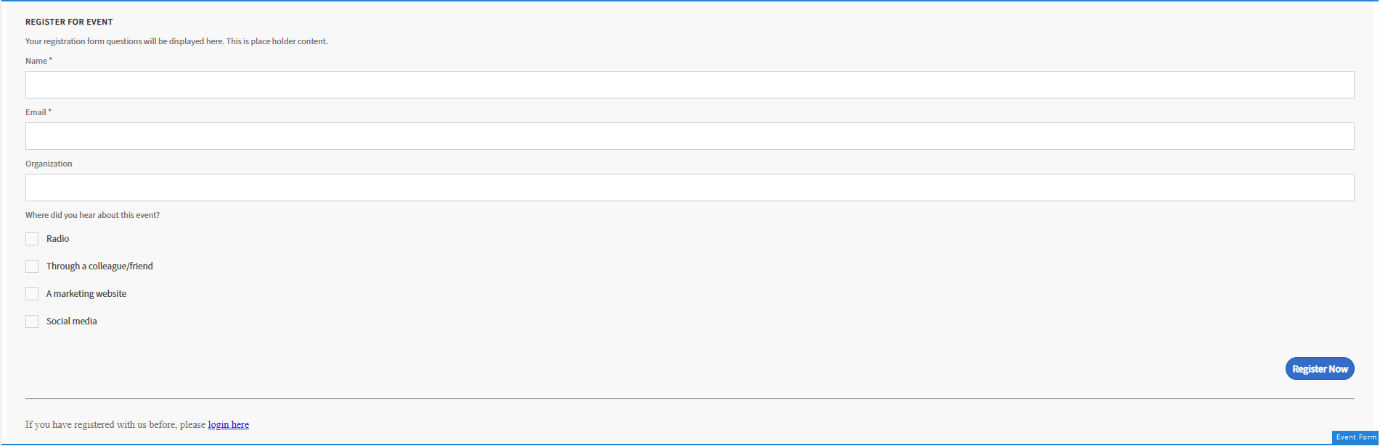This screenshot has height=446, width=1380.
Task: Focus the Email text field
Action: (689, 136)
